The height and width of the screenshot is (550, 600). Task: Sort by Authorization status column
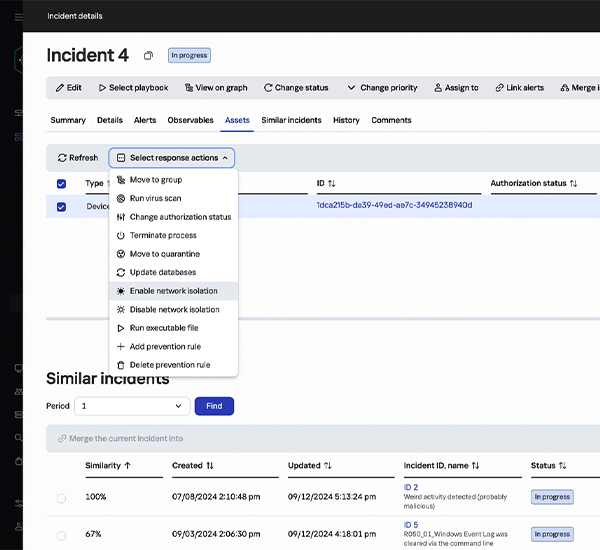573,184
